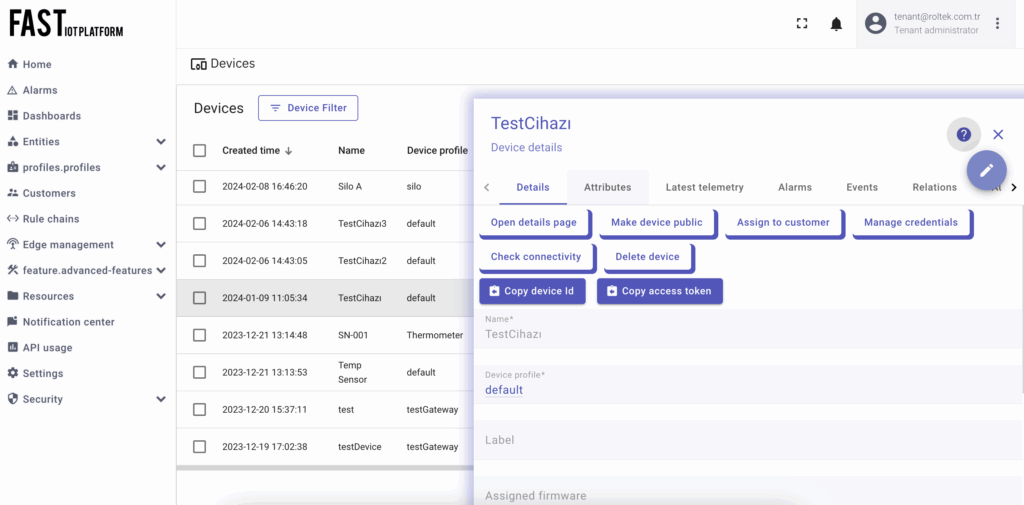Close the TestCihazı details panel
The height and width of the screenshot is (505, 1024).
pos(998,135)
